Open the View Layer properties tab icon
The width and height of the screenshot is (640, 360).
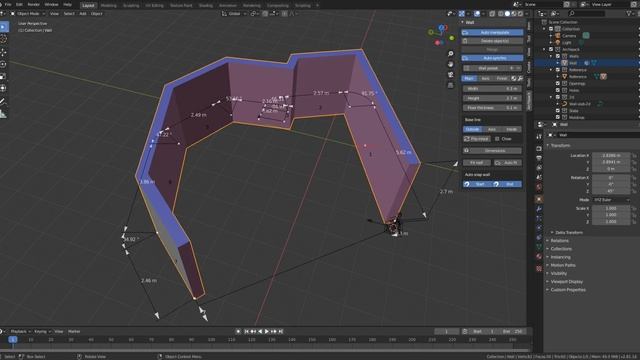point(539,168)
